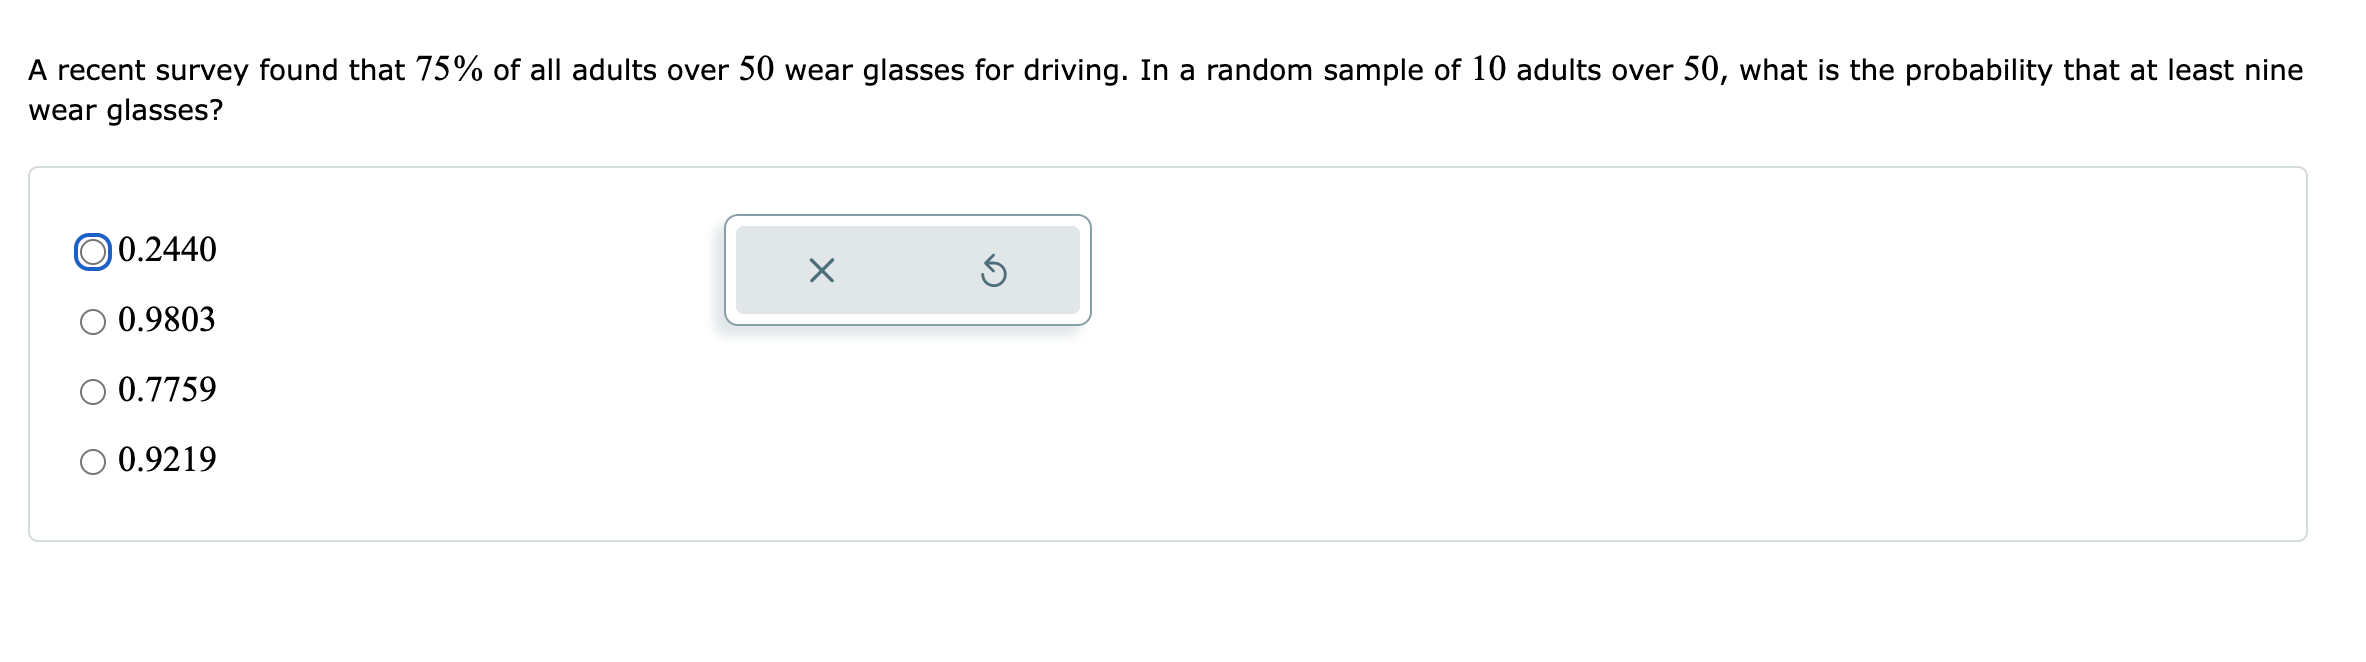Pick the 0.9219 radio button

pos(93,462)
